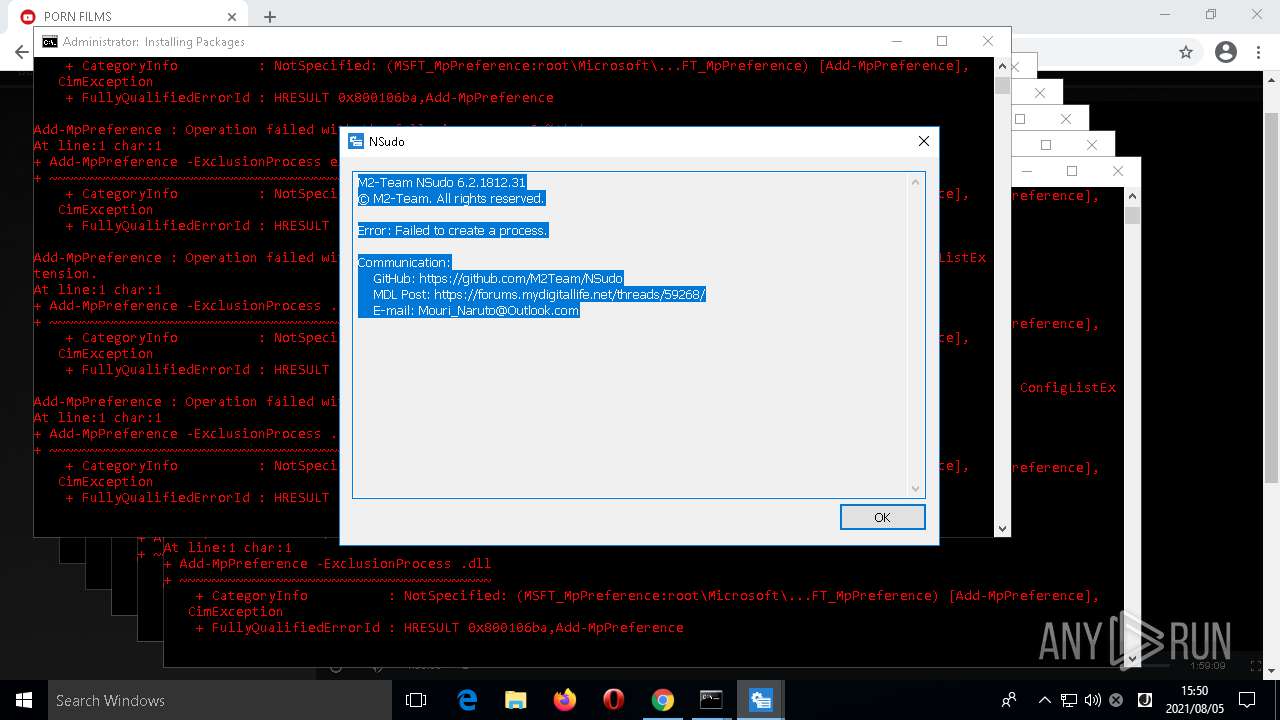Minimize the Installing Packages console window
This screenshot has height=720, width=1280.
pos(896,41)
